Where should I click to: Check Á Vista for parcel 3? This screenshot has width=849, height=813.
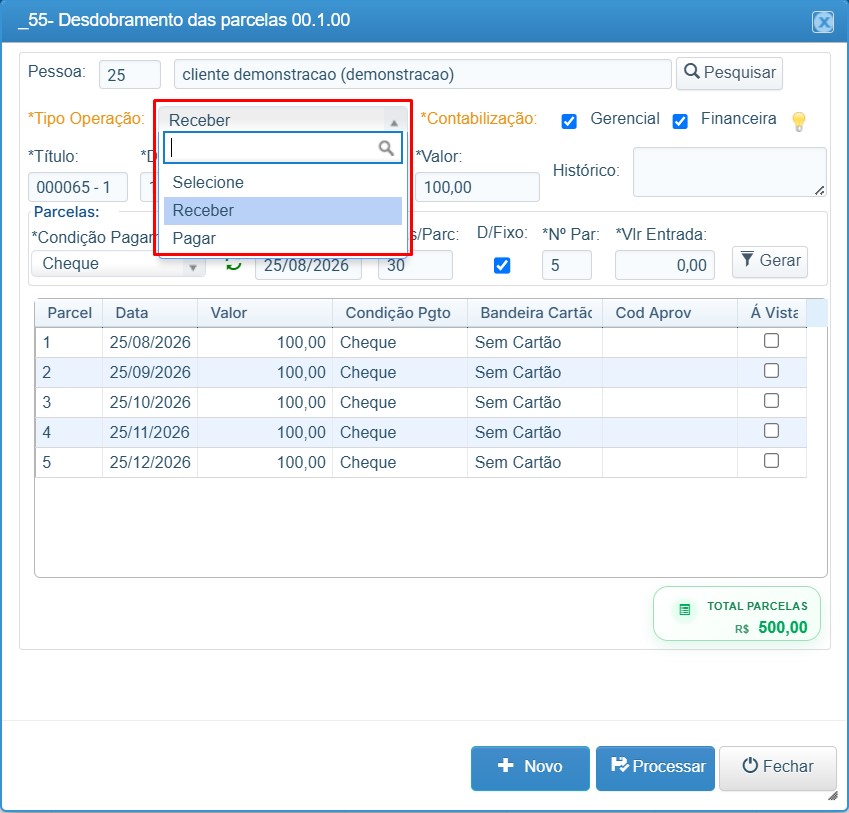(771, 401)
